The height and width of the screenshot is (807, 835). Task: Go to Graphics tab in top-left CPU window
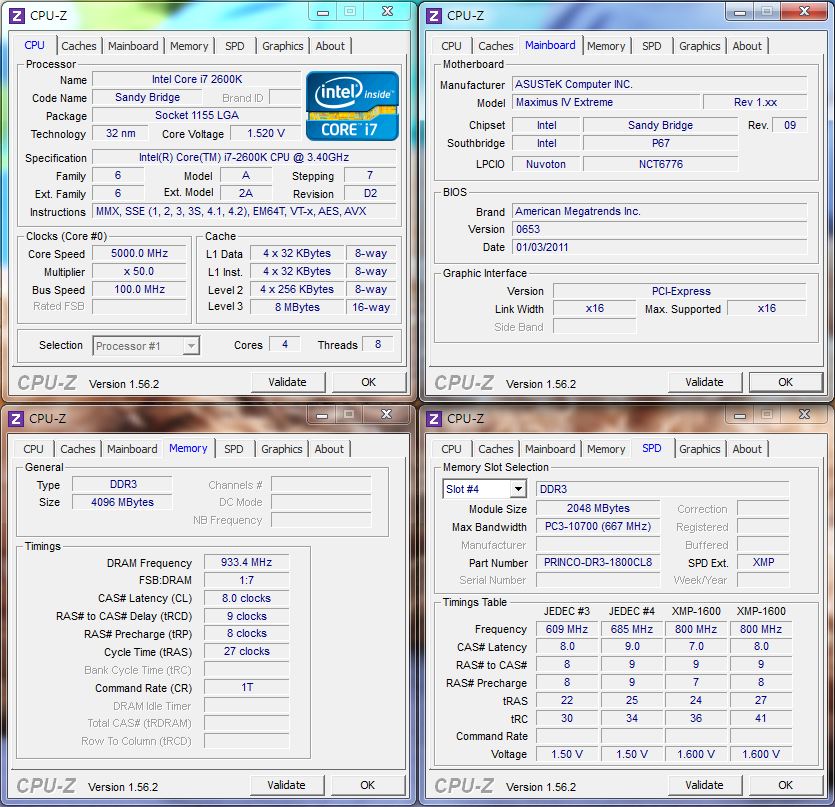(x=283, y=46)
